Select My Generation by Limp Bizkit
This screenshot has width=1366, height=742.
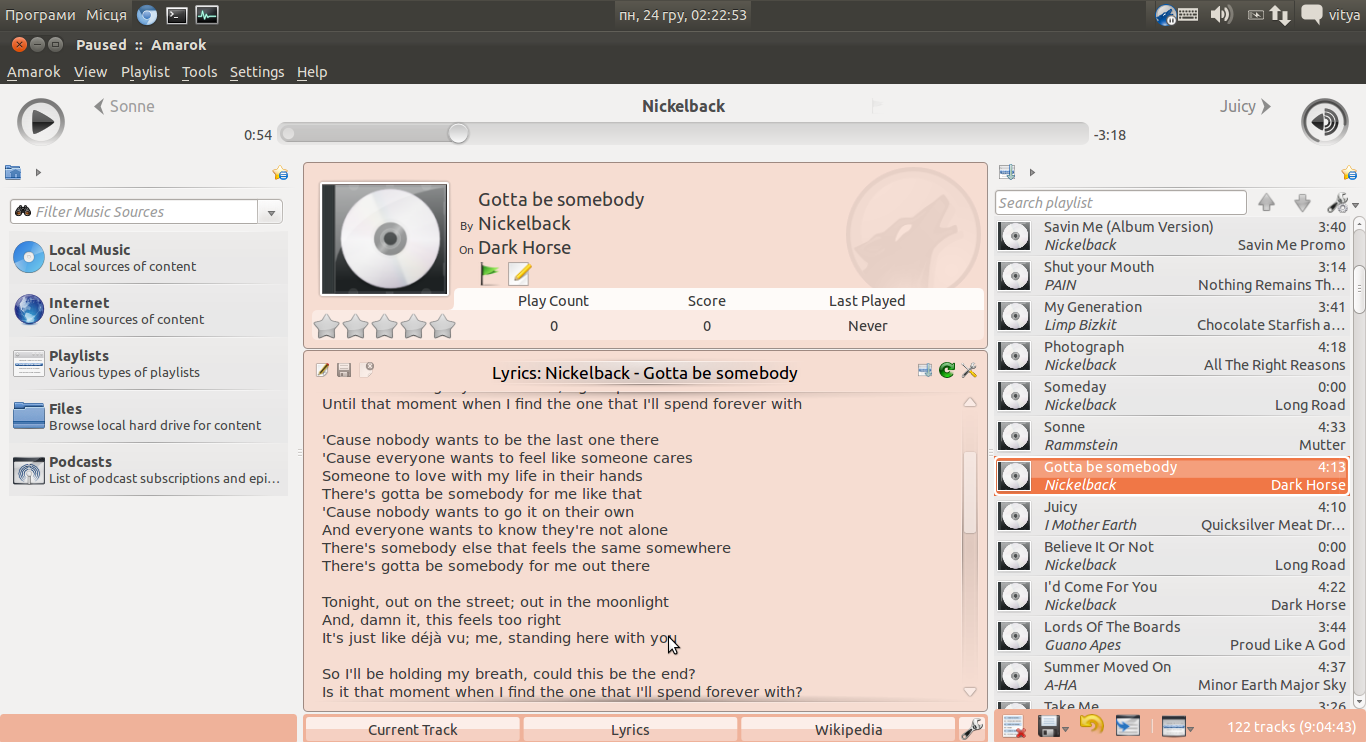tap(1173, 316)
